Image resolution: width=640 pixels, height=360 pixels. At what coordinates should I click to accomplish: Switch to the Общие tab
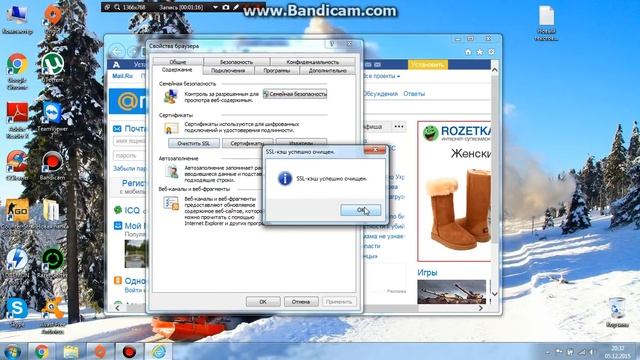[178, 62]
